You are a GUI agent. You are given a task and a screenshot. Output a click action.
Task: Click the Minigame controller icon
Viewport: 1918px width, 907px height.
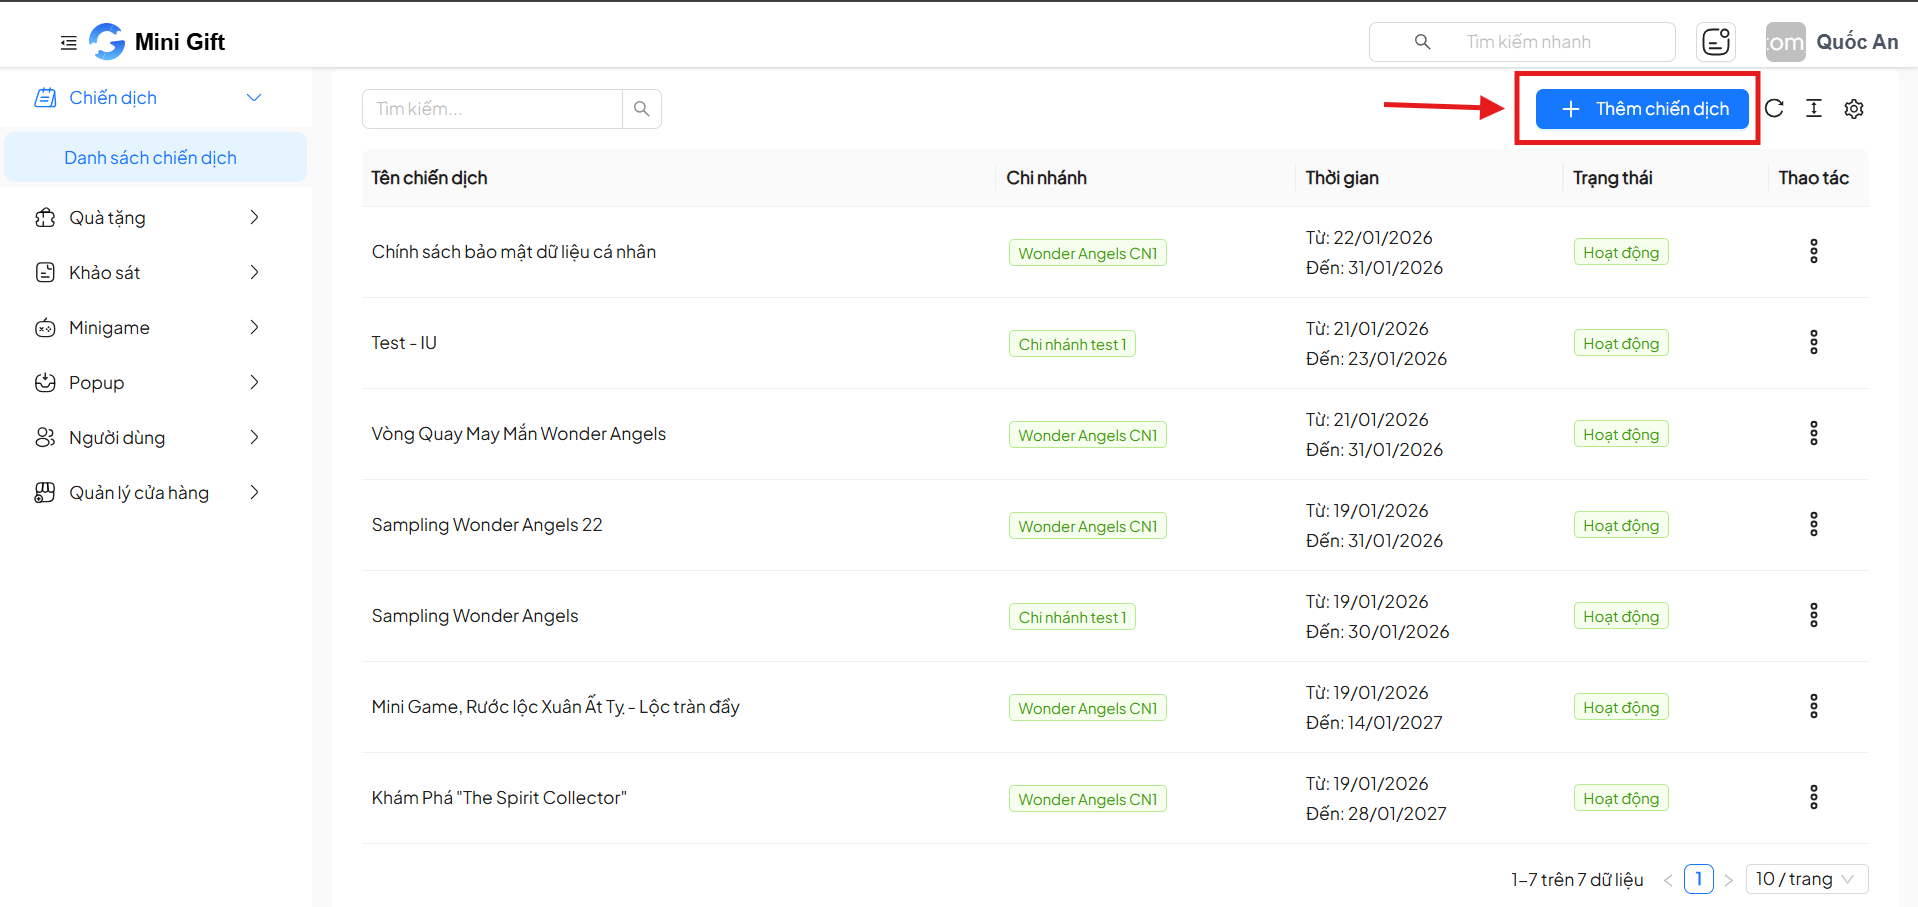[45, 328]
